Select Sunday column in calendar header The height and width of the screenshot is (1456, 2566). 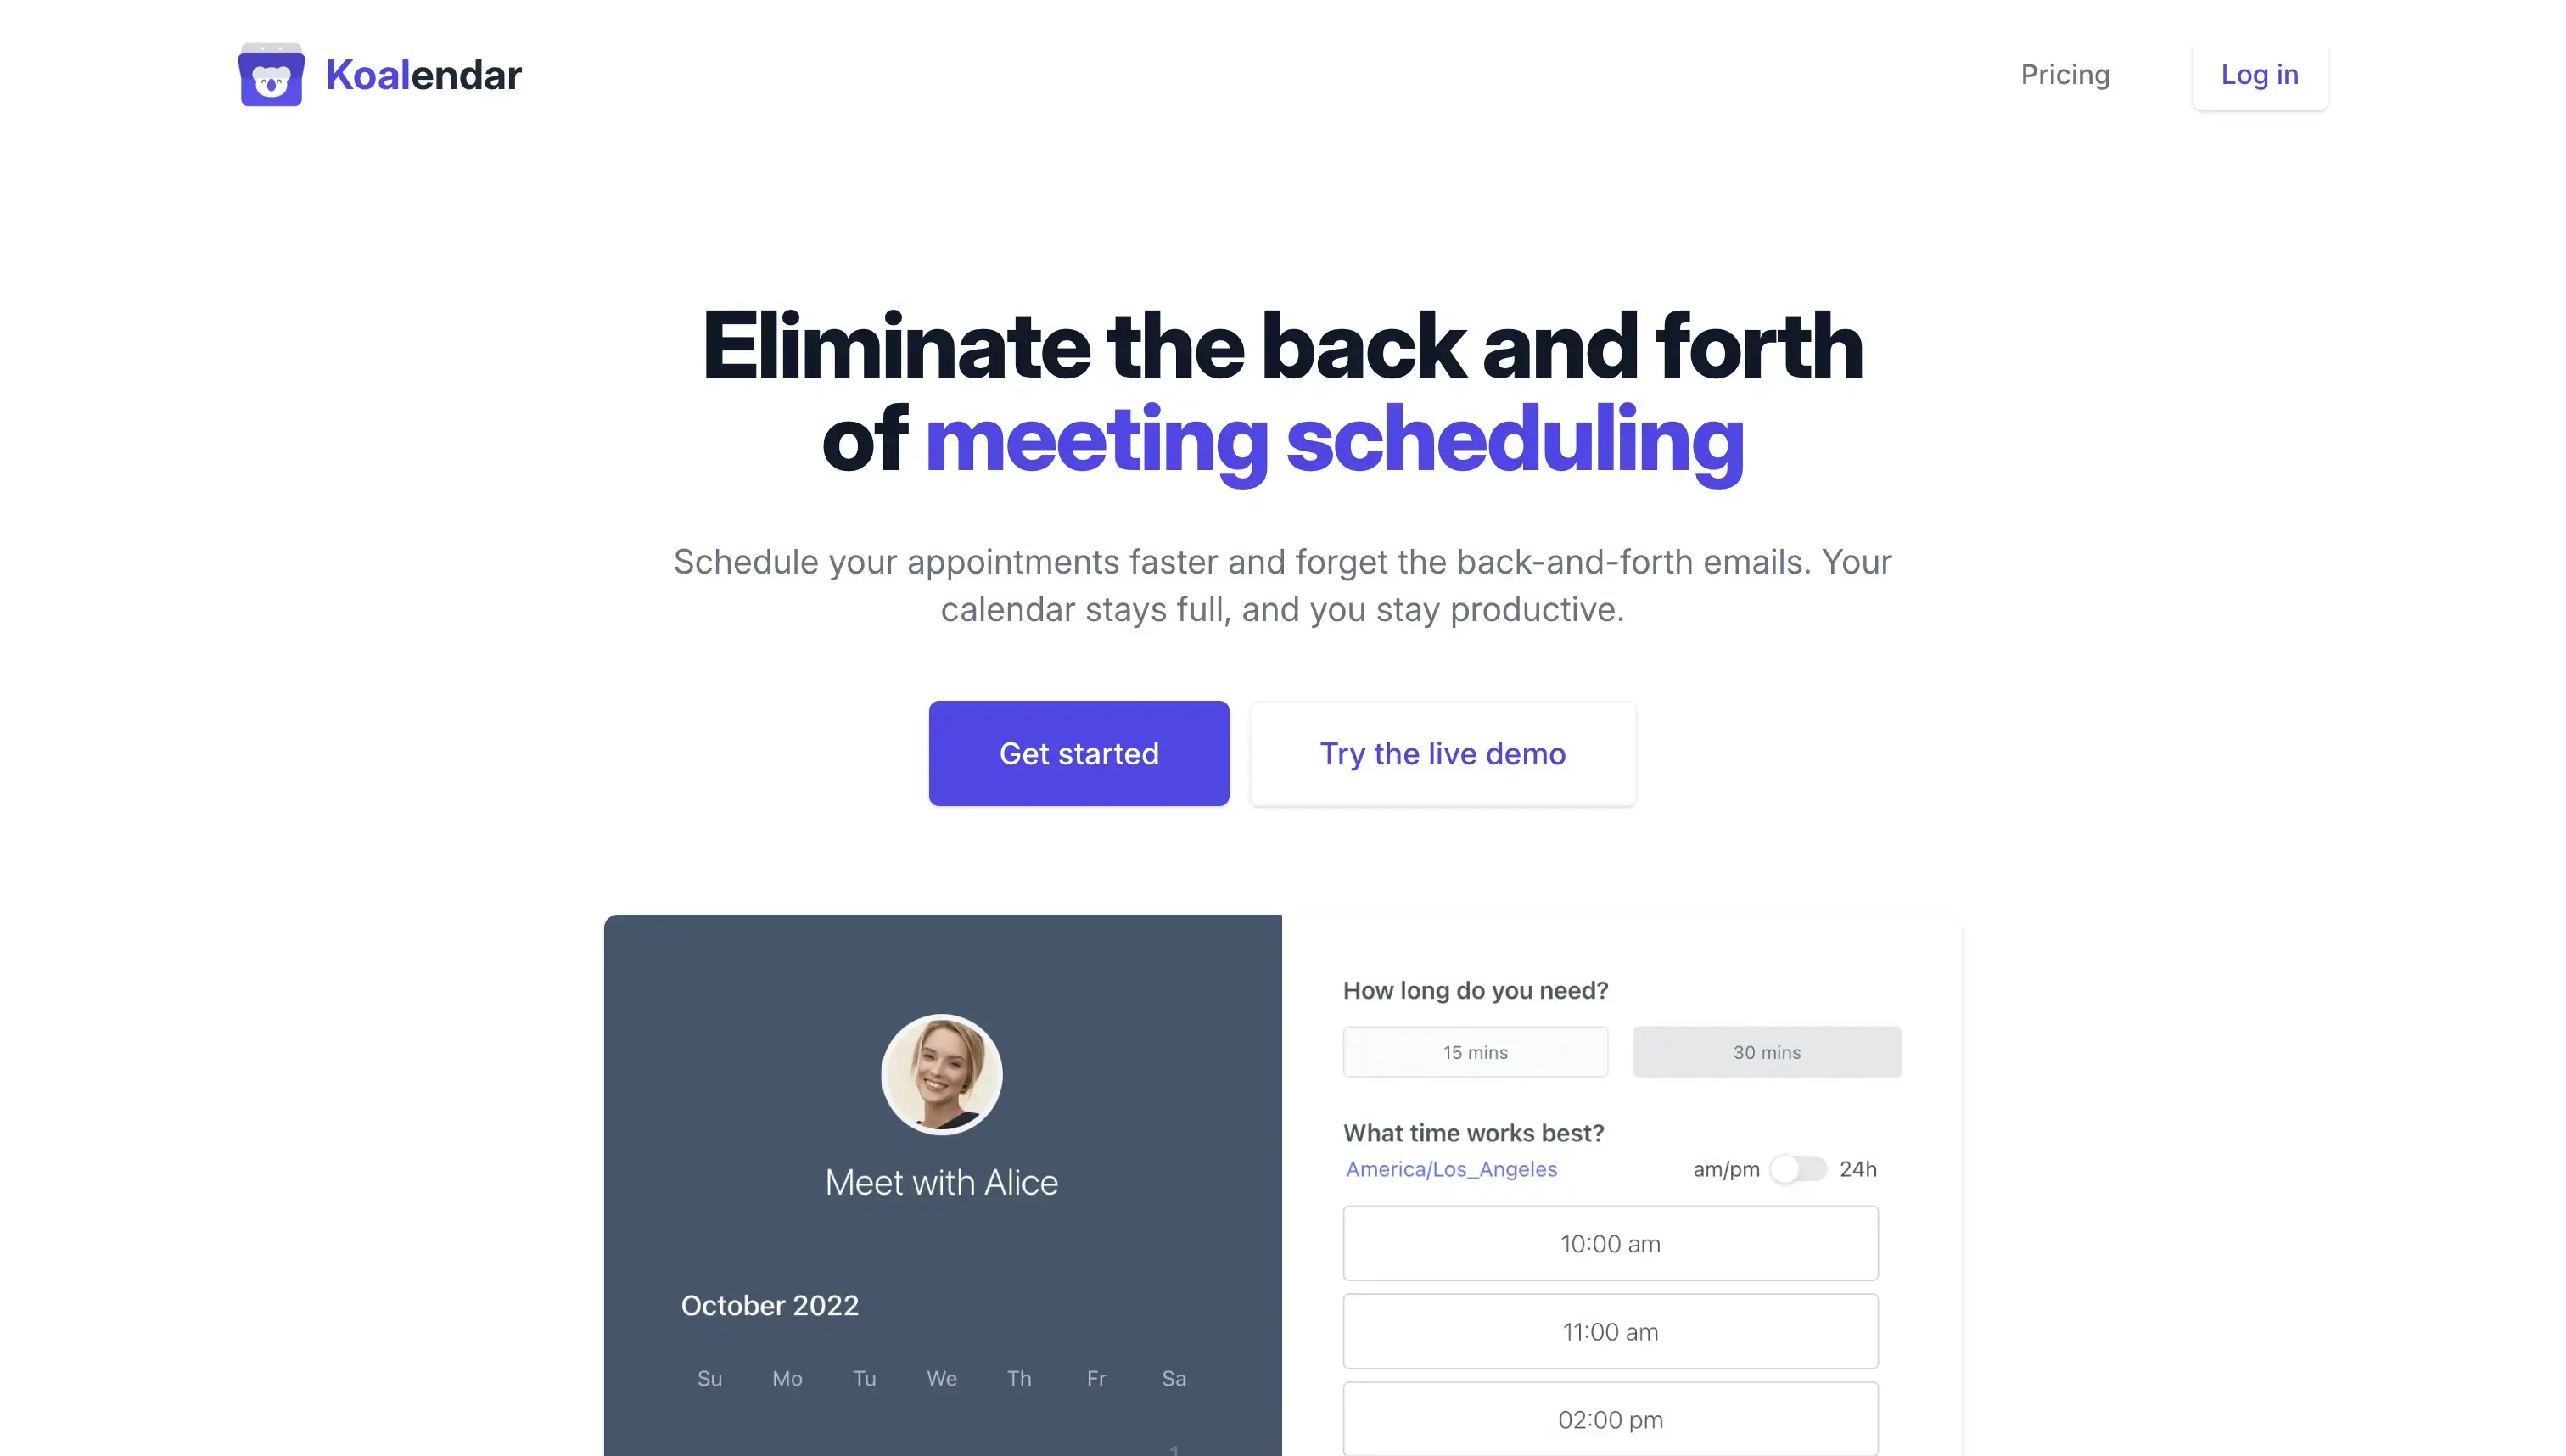709,1377
